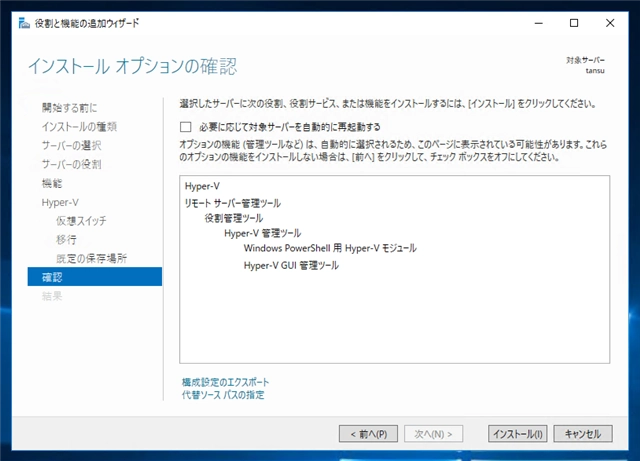Select Hyper-V entry in install list
Screen dimensions: 640x461
pos(202,186)
